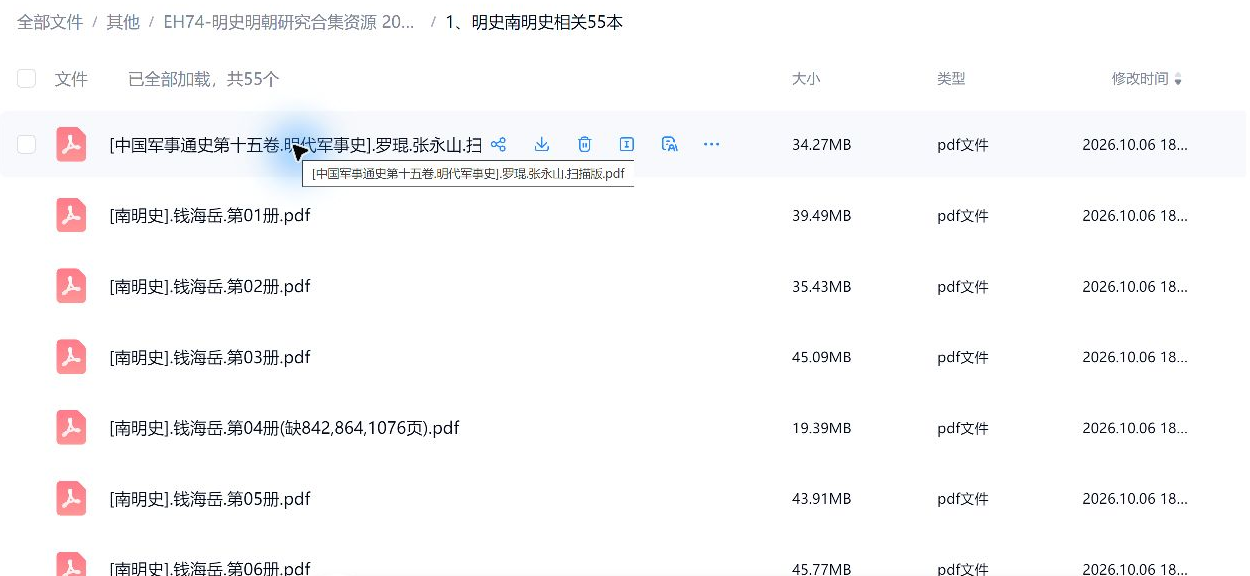The image size is (1250, 576).
Task: Share the 中国军事通史第十五卷 file
Action: point(499,144)
